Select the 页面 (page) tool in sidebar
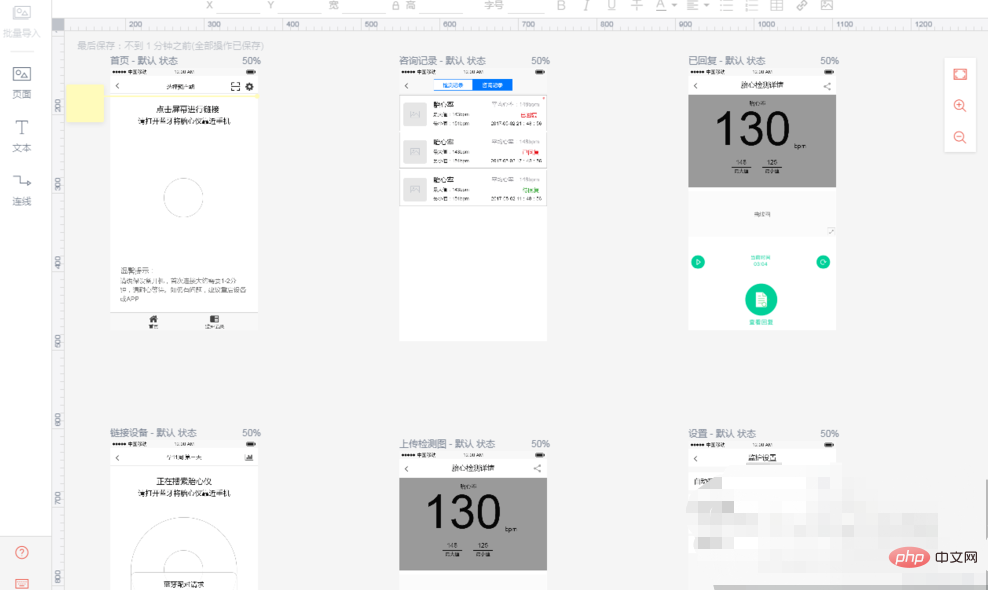 click(21, 83)
